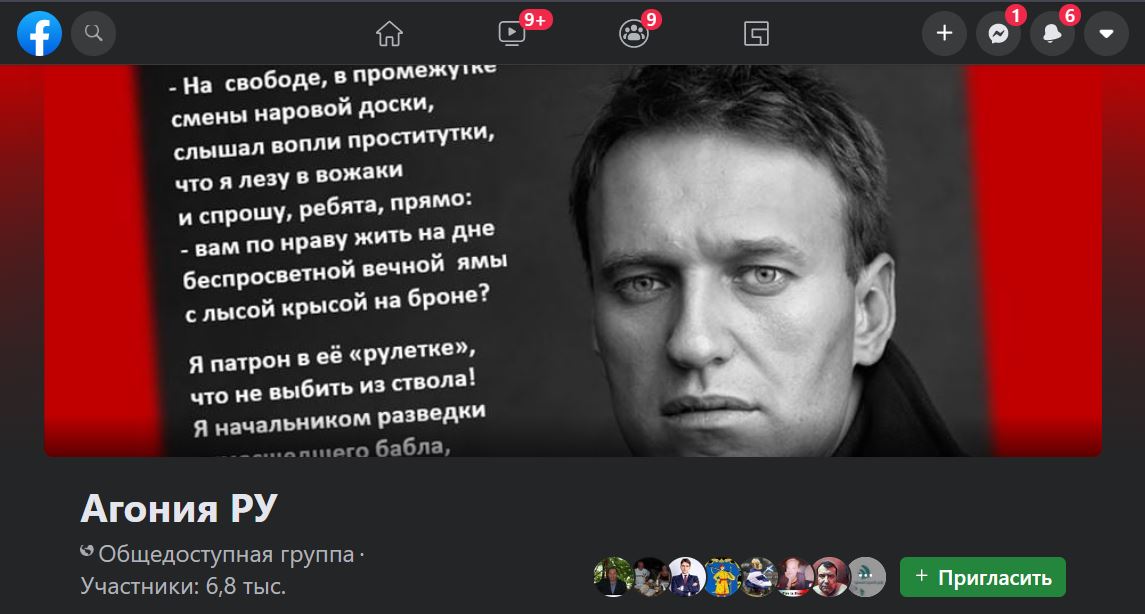Open Участники: 6,8 тыс. members link
The width and height of the screenshot is (1145, 614).
(x=183, y=586)
